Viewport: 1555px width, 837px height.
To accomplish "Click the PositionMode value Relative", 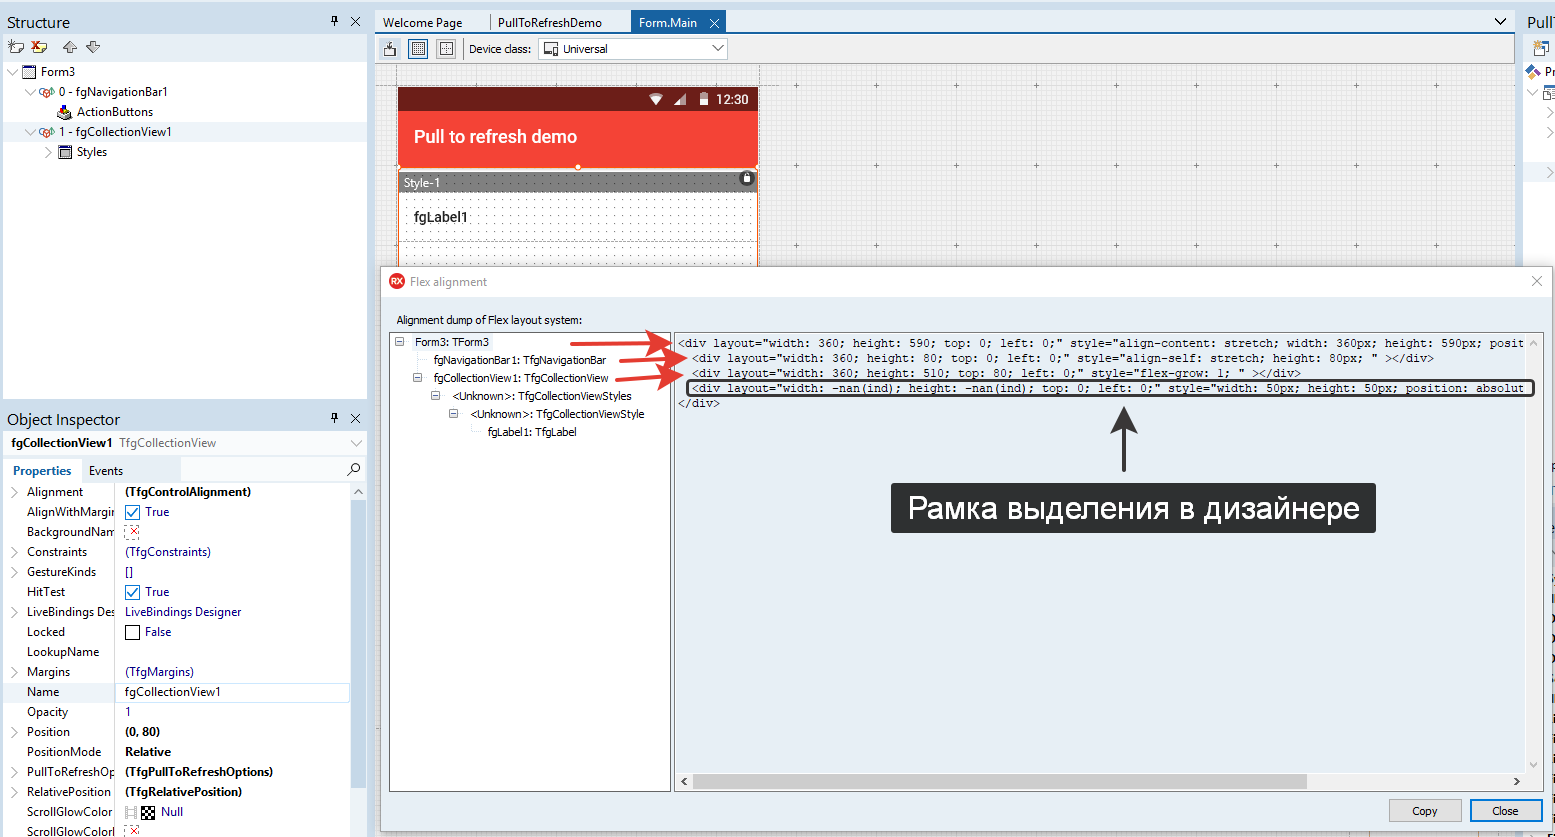I will 148,752.
